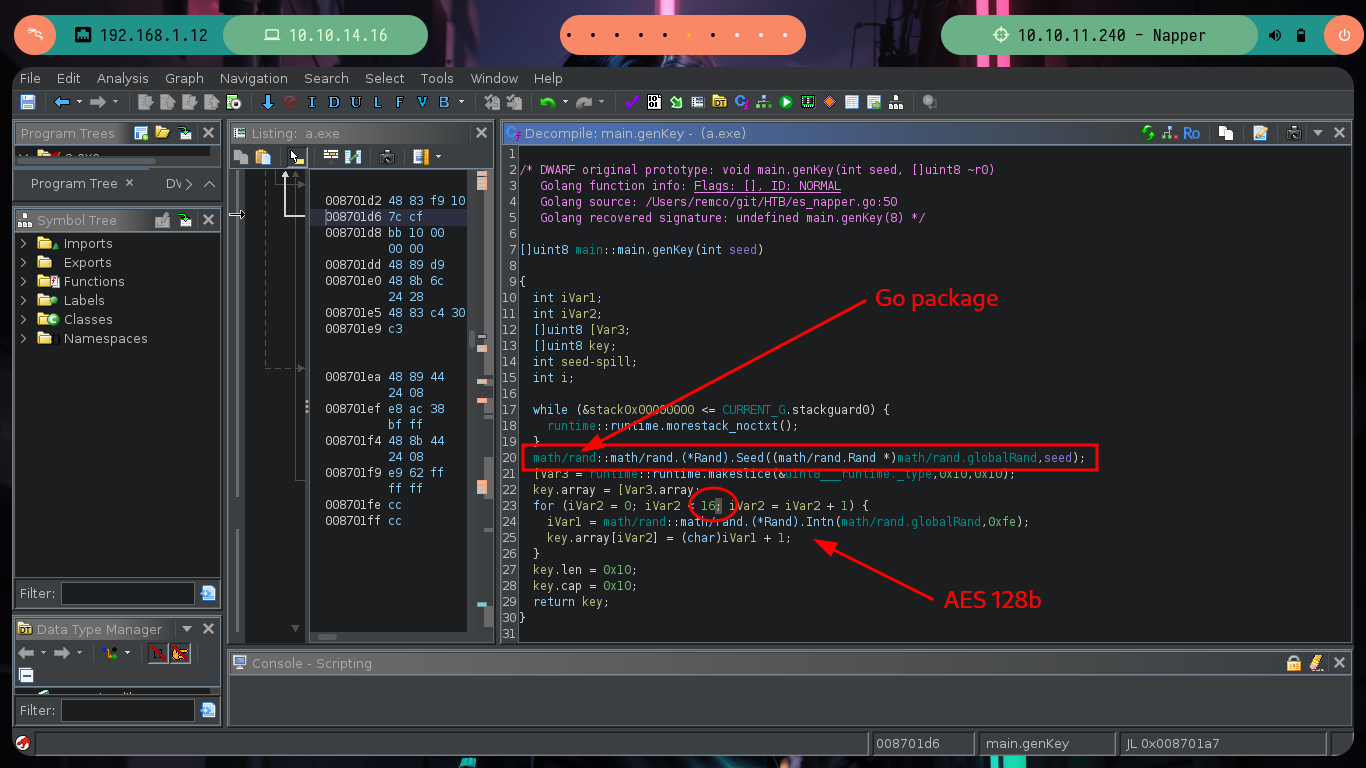
Task: Click the 10.10.14.16 VPN address pill
Action: click(325, 35)
